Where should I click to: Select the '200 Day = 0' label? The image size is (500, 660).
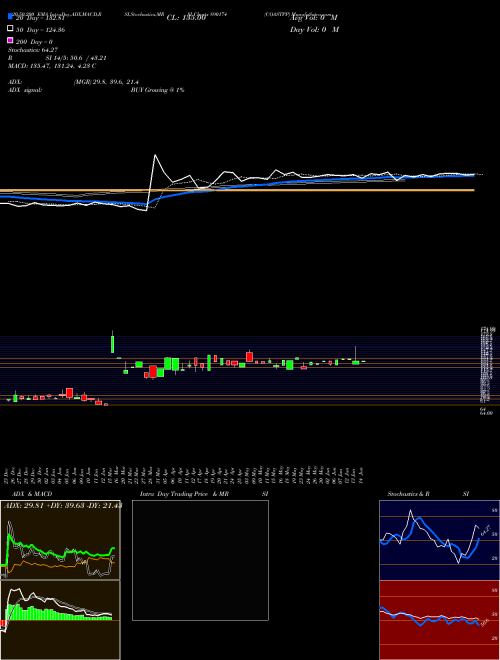click(34, 42)
